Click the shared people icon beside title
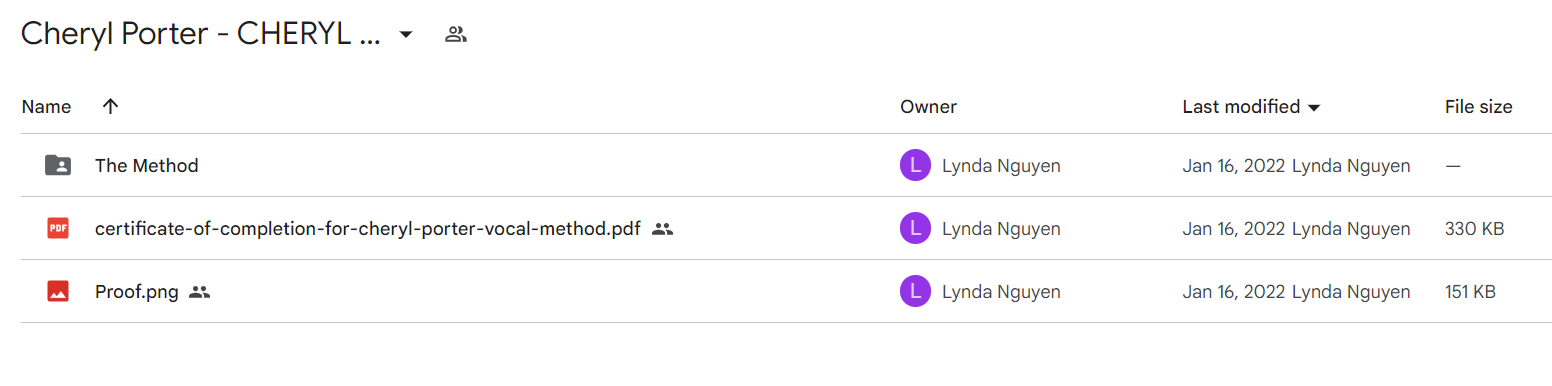 (456, 35)
